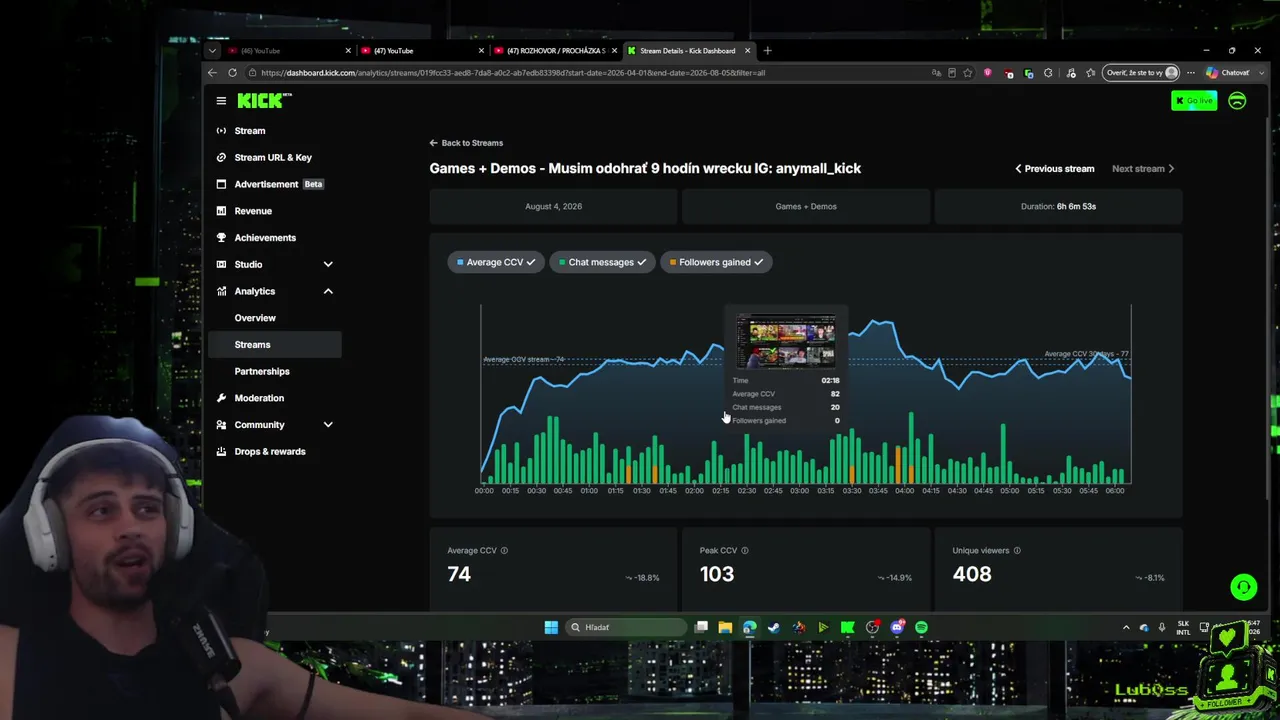Open the tab search dropdown at the tab strip start
1280x720 pixels.
tap(212, 51)
